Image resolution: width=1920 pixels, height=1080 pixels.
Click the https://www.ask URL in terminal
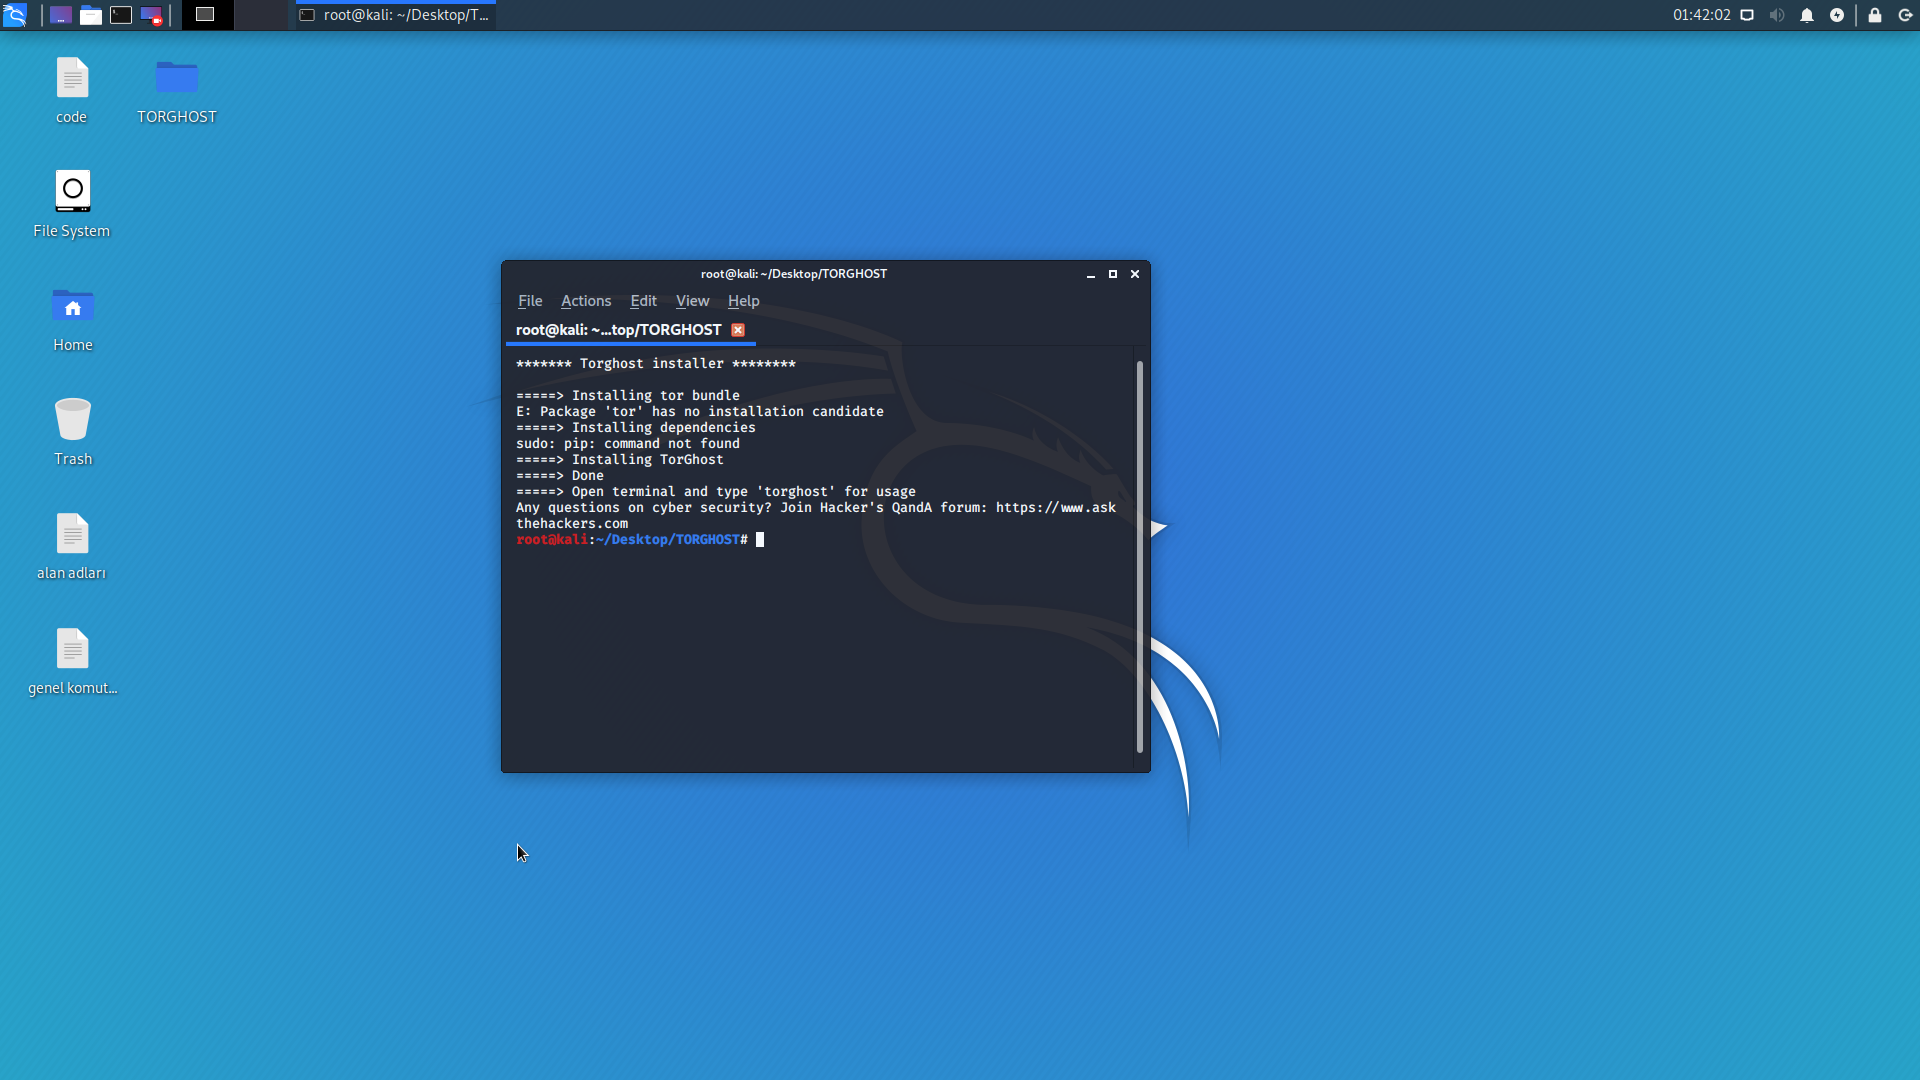pos(1056,508)
